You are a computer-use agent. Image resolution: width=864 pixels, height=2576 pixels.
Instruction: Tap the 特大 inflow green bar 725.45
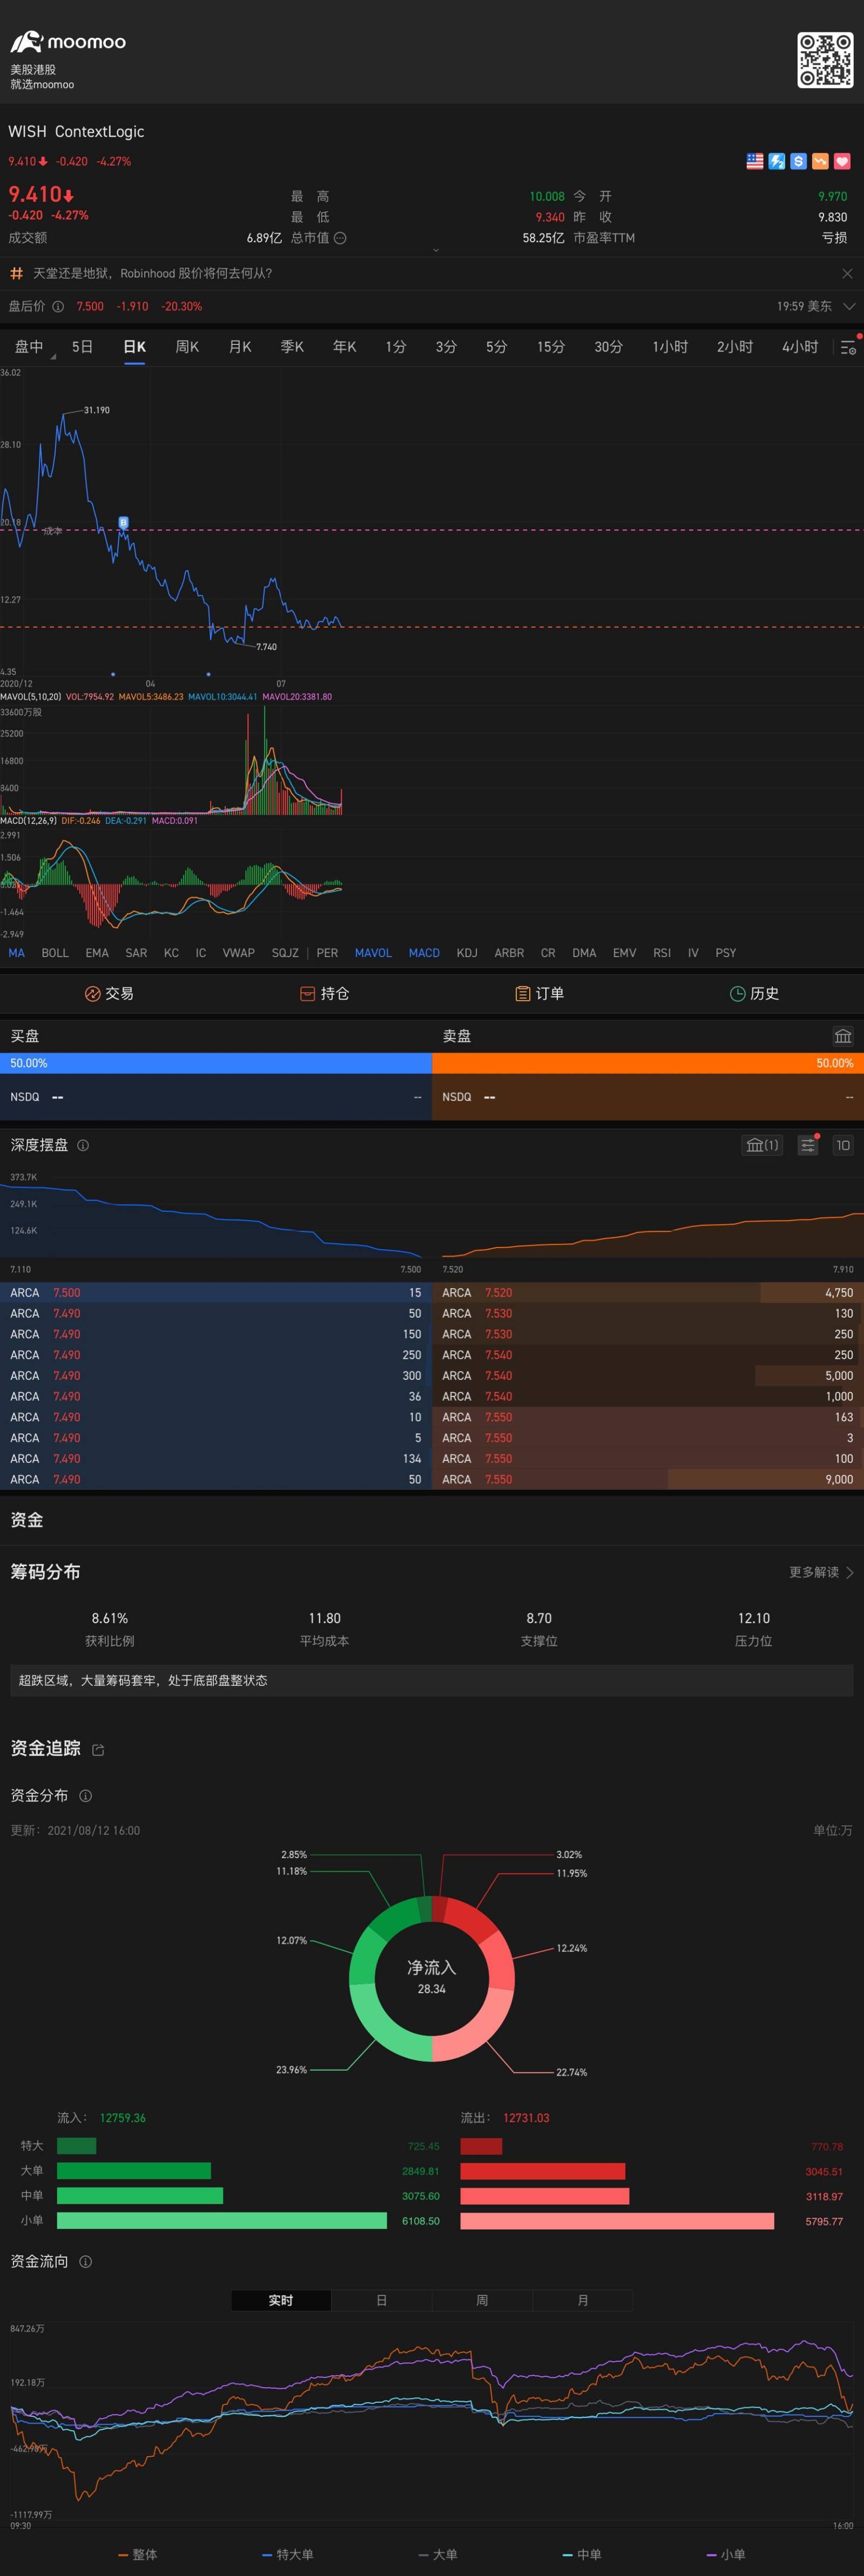click(x=77, y=2146)
